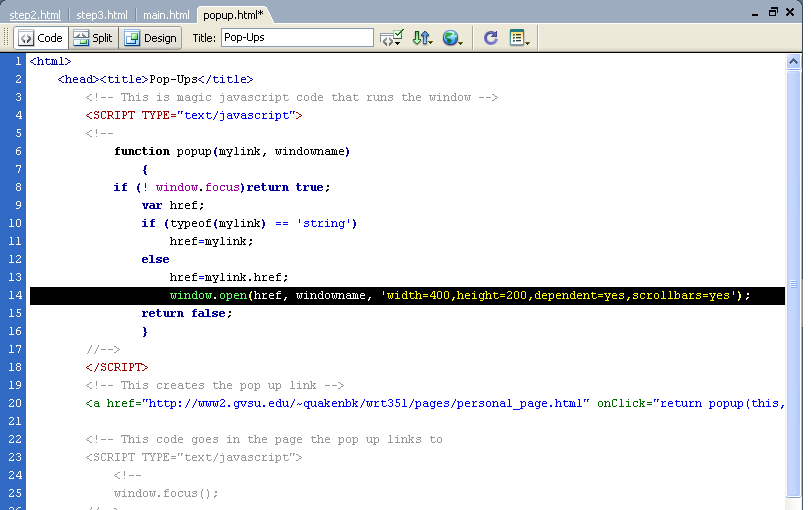Click line number 25 in gutter
Screen dimensions: 811x510
tap(15, 493)
